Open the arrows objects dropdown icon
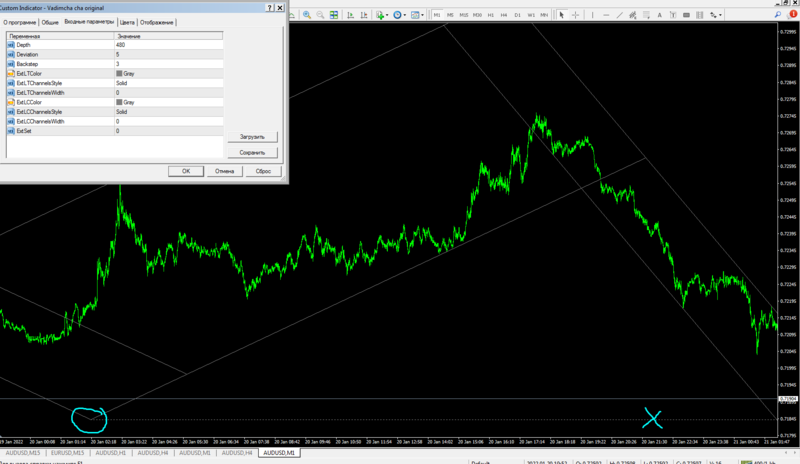This screenshot has width=800, height=464. (715, 15)
